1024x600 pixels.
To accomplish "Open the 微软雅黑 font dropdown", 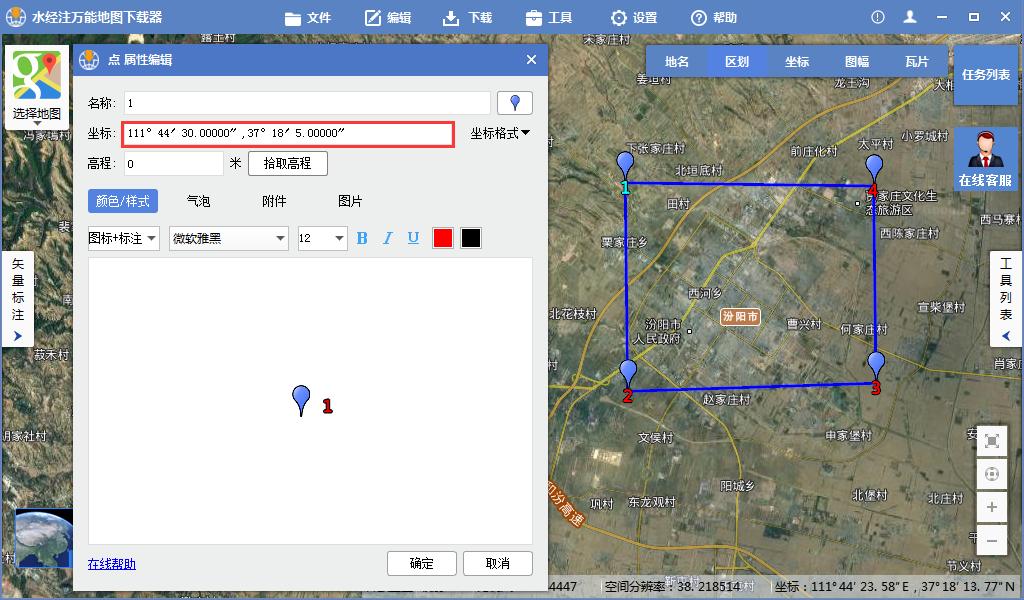I will 228,237.
